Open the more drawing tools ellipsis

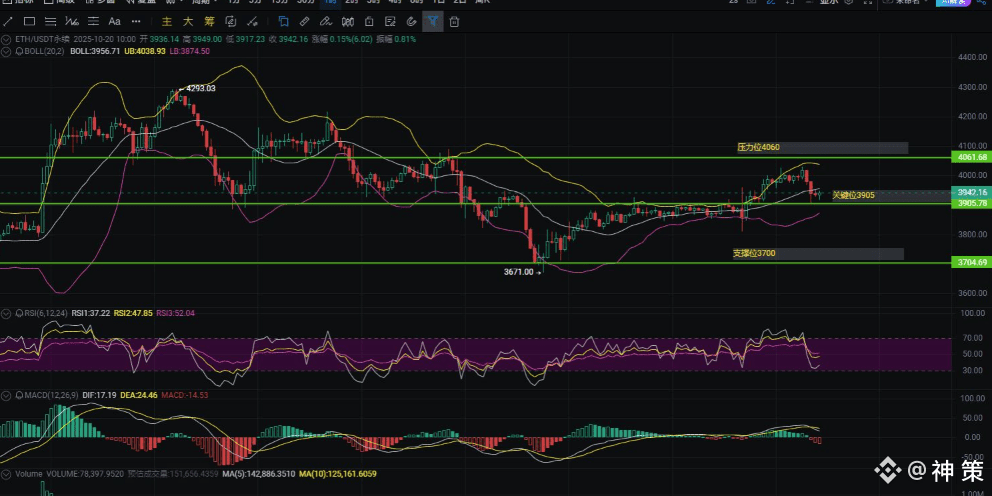coord(136,21)
